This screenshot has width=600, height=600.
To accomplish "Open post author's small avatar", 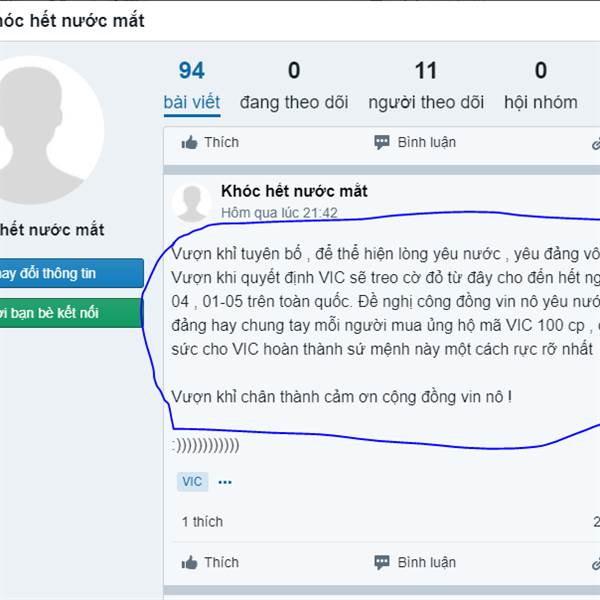I will [x=192, y=203].
